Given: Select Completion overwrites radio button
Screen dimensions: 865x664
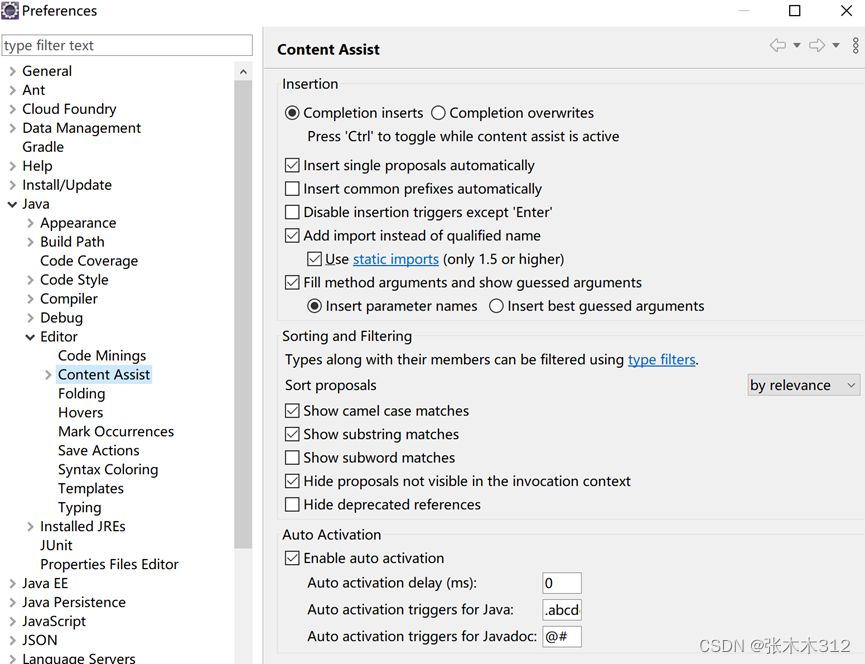Looking at the screenshot, I should pyautogui.click(x=438, y=113).
